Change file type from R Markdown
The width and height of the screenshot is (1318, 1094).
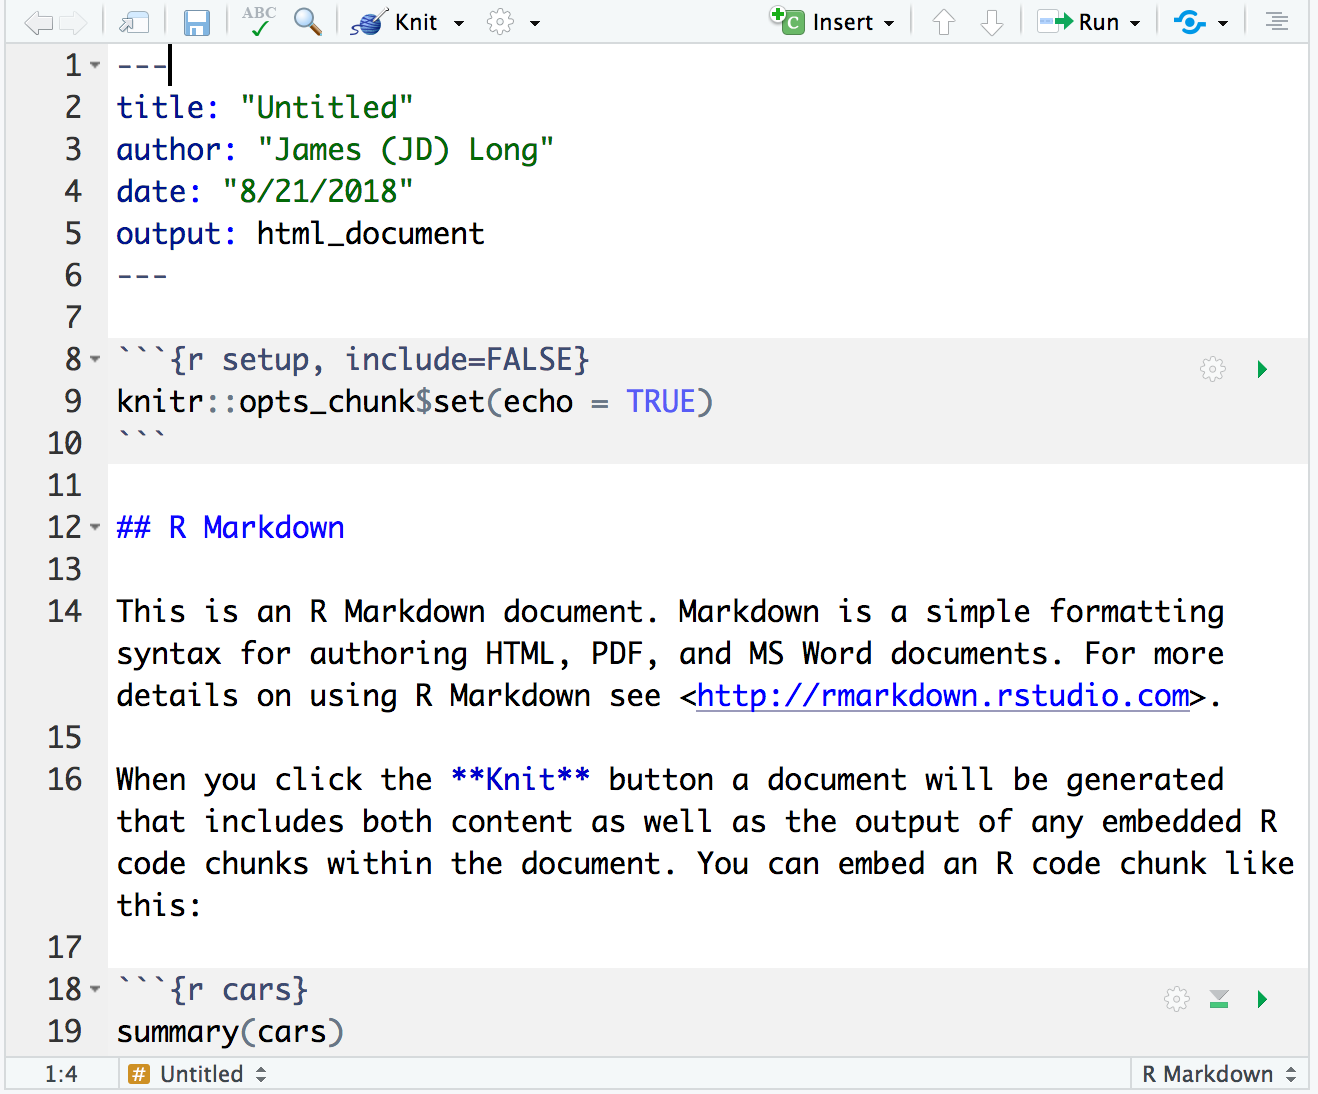coord(1218,1074)
